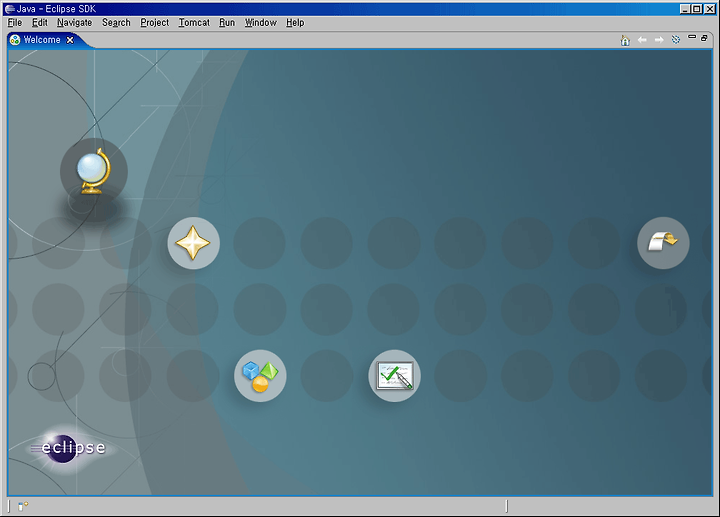Restore the Welcome view panel
This screenshot has height=517, width=720.
tap(704, 38)
